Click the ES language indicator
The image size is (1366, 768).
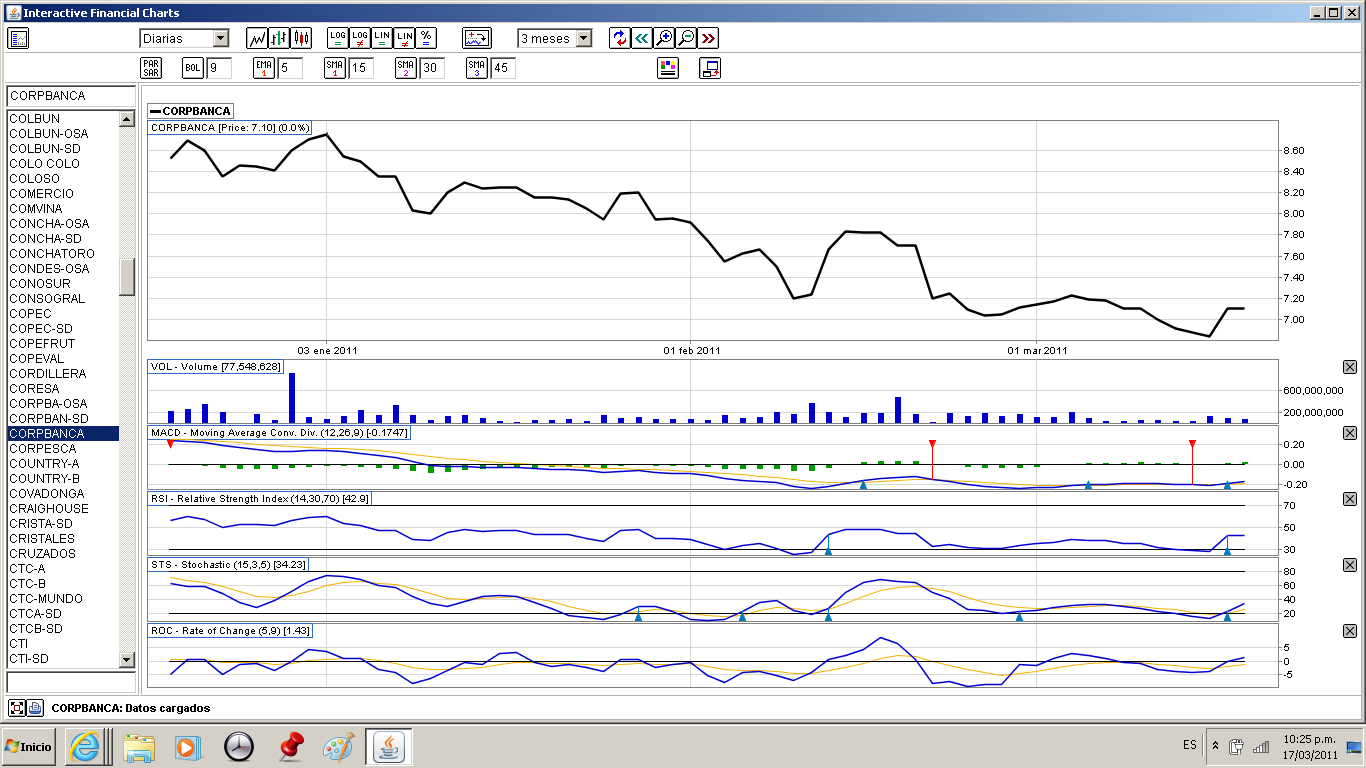pos(1190,745)
